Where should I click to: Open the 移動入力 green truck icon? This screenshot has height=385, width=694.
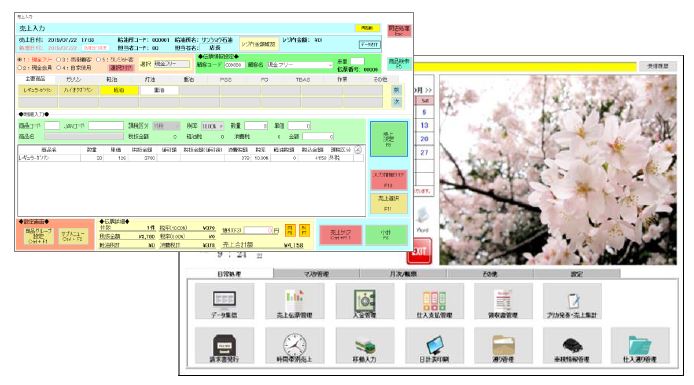coord(364,346)
